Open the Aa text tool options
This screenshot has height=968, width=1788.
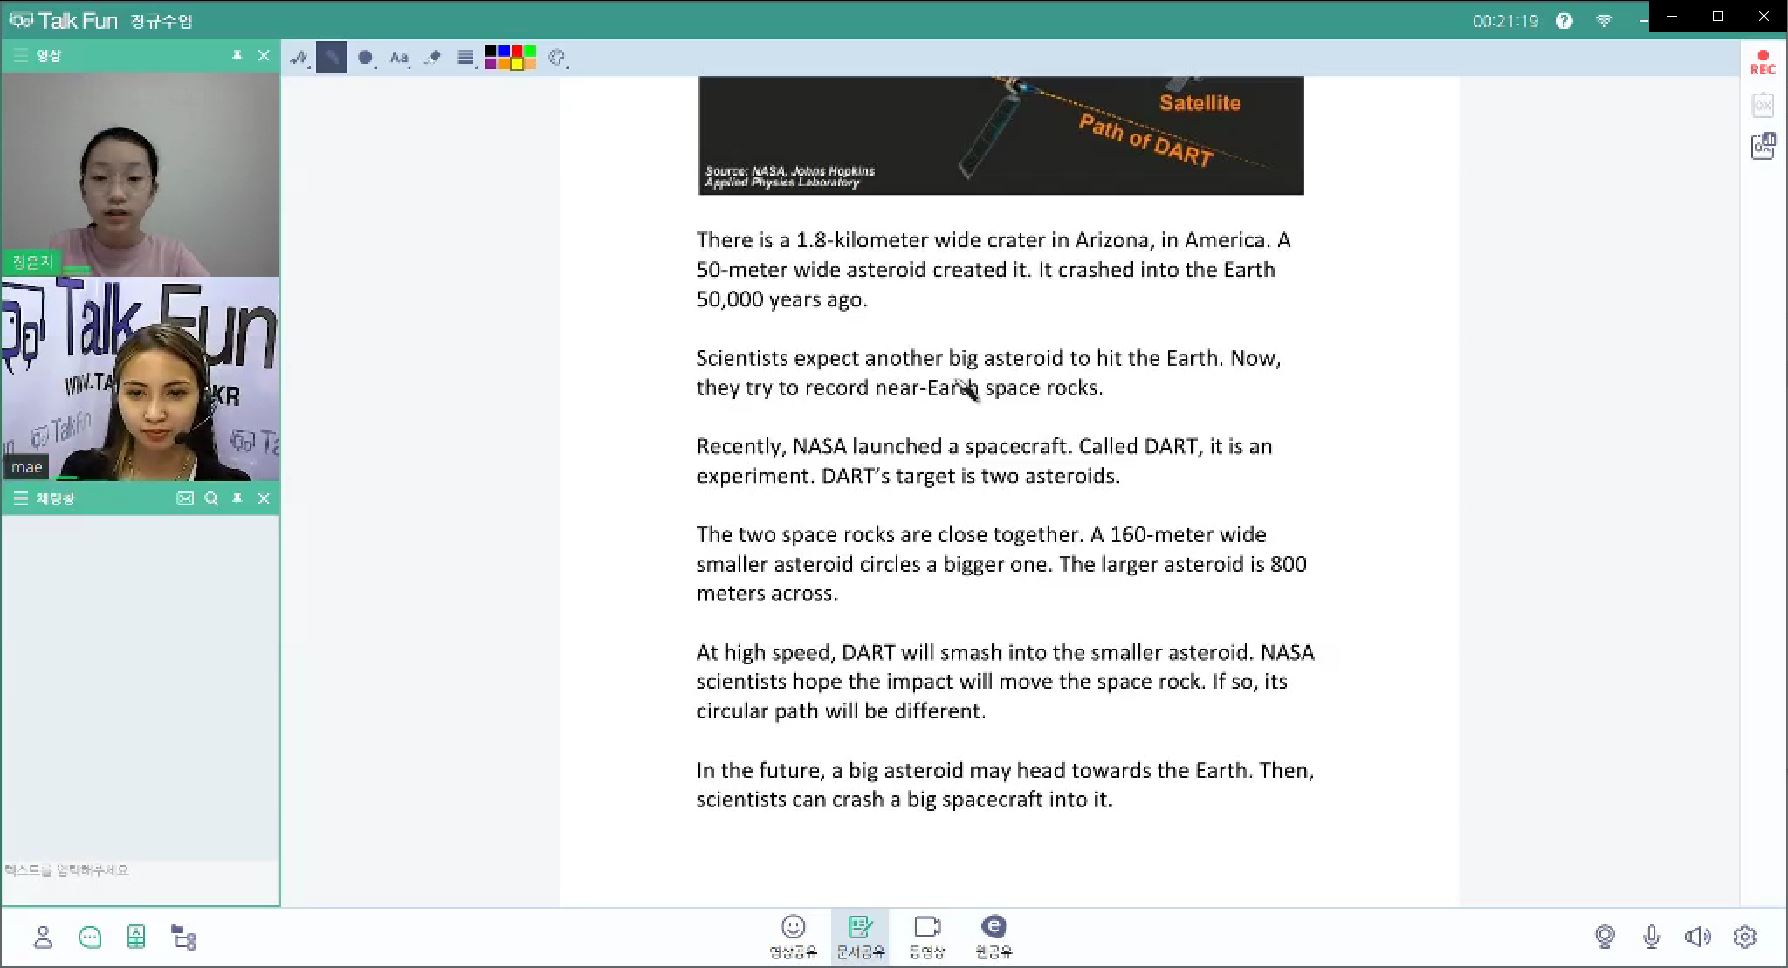coord(399,58)
